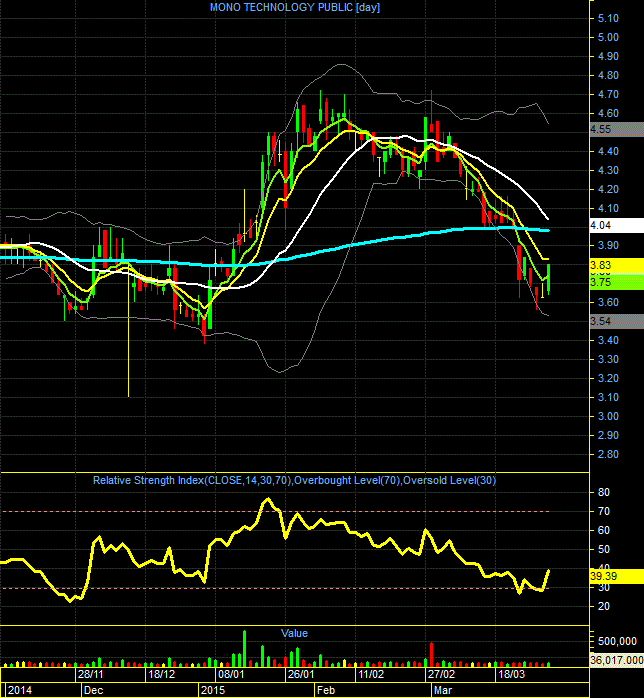Image resolution: width=644 pixels, height=698 pixels.
Task: Click the 80 RSI axis label
Action: [x=604, y=492]
